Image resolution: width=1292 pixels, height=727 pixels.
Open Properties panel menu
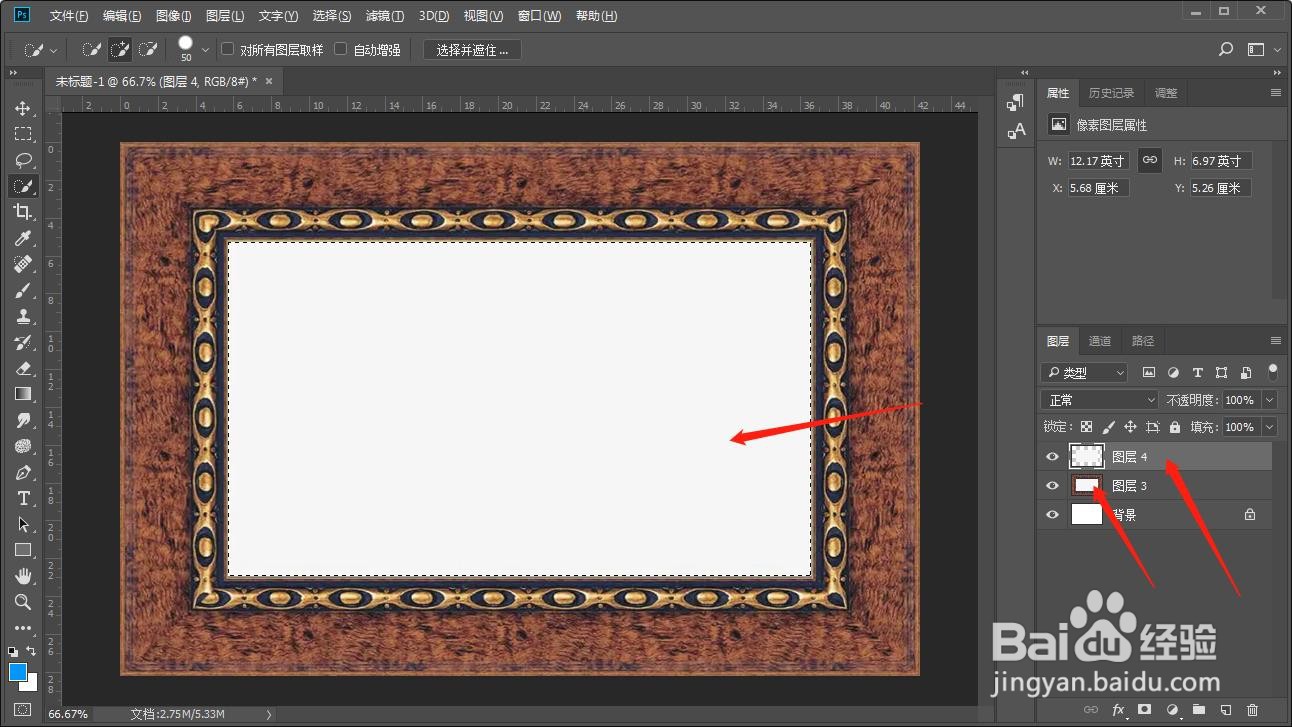(1275, 93)
